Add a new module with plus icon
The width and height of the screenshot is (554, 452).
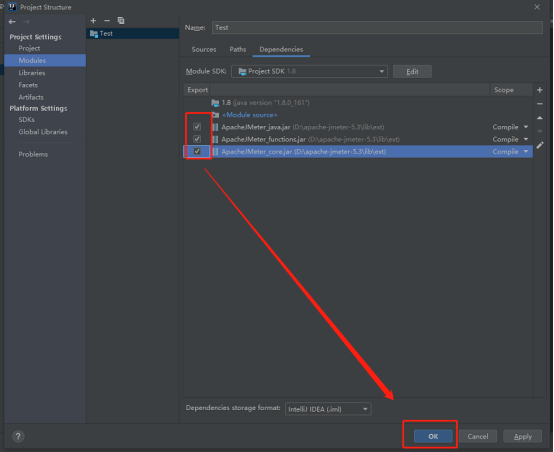click(x=93, y=20)
